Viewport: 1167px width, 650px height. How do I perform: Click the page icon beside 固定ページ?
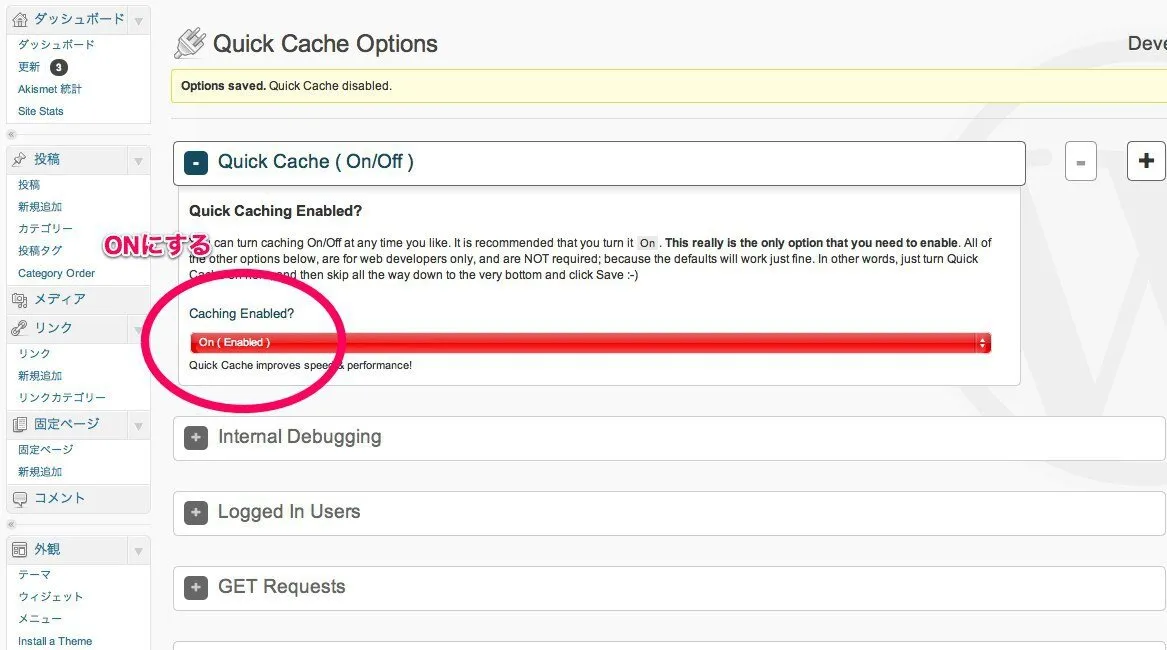[x=20, y=425]
